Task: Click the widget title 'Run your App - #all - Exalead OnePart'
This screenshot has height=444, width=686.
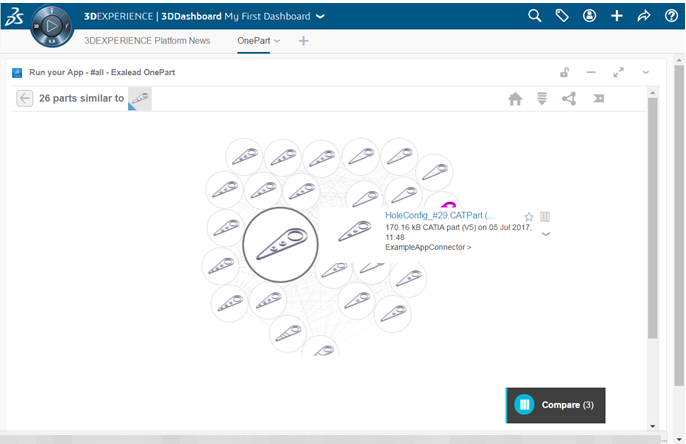Action: point(102,73)
